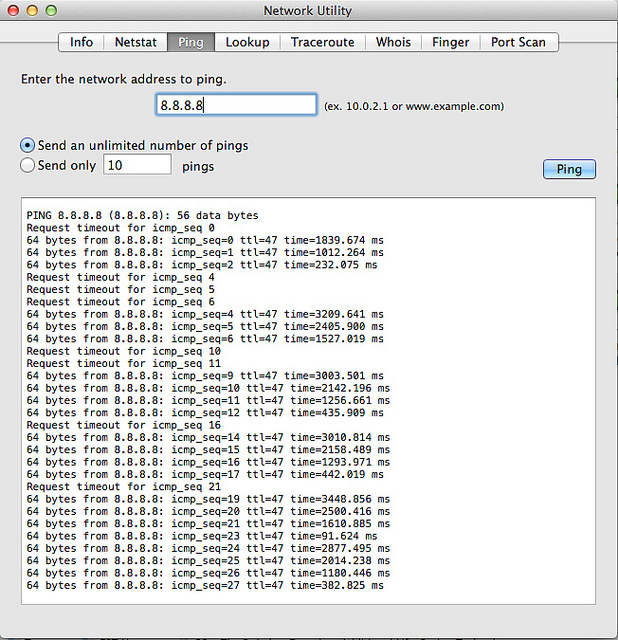Select the Finger tab

(450, 42)
